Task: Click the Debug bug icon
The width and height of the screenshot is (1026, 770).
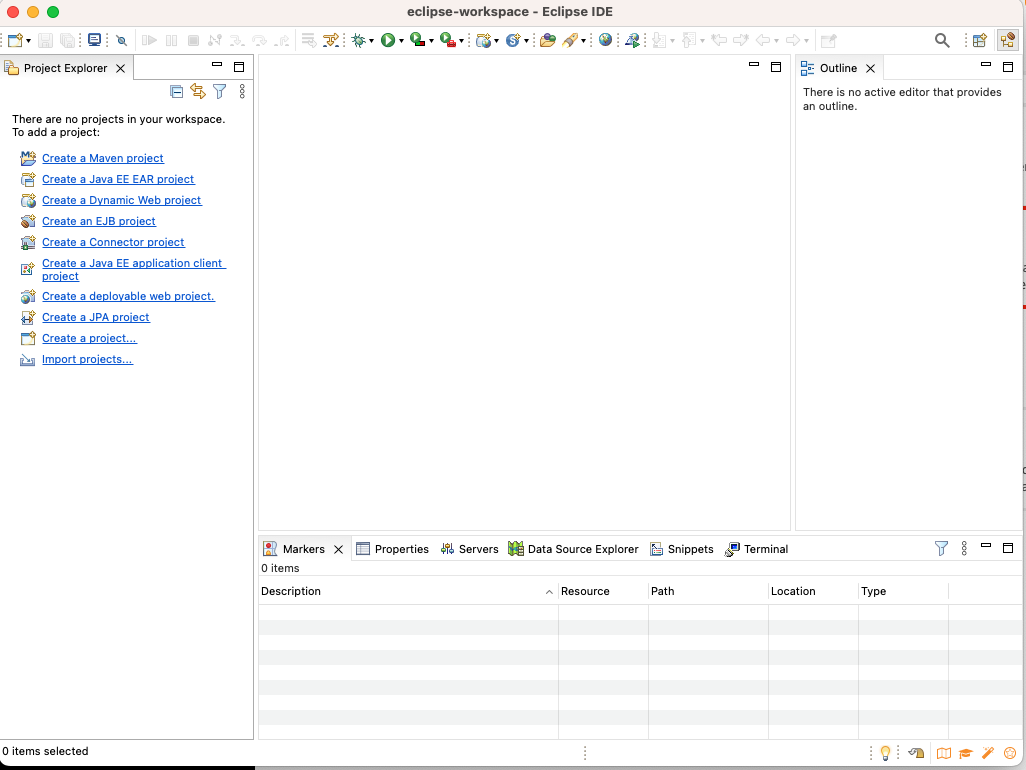Action: [x=358, y=41]
